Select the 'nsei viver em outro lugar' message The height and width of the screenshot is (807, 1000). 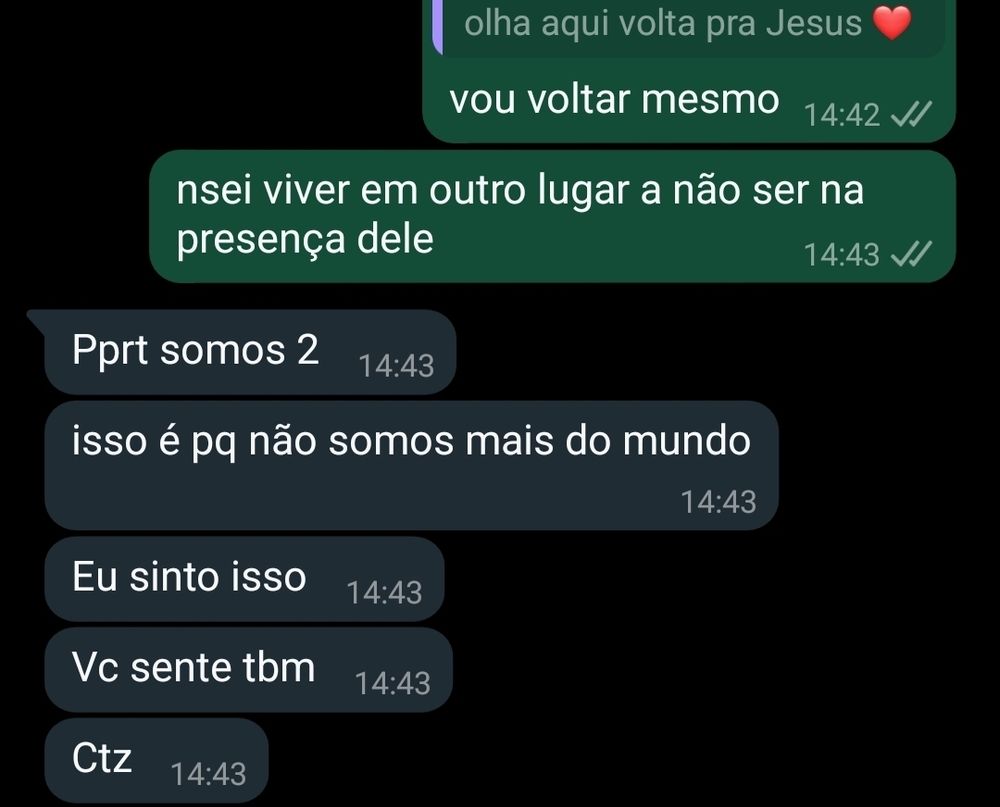coord(552,216)
